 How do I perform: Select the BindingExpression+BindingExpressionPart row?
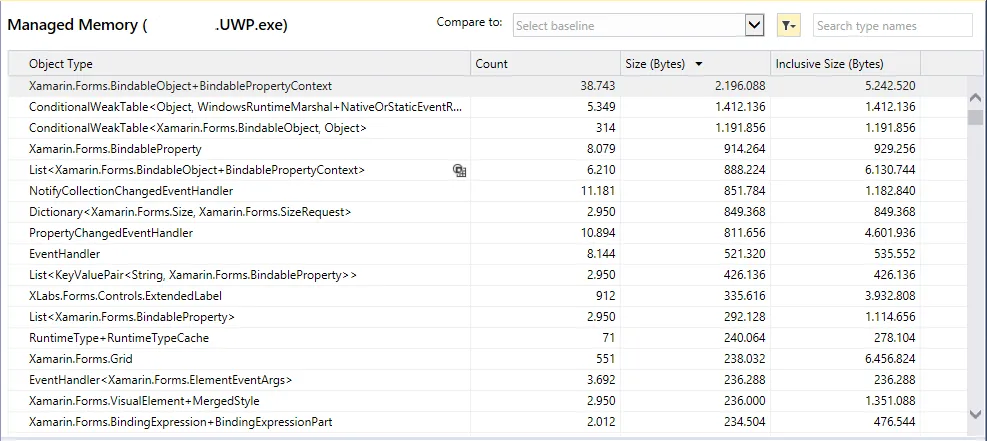pyautogui.click(x=181, y=422)
